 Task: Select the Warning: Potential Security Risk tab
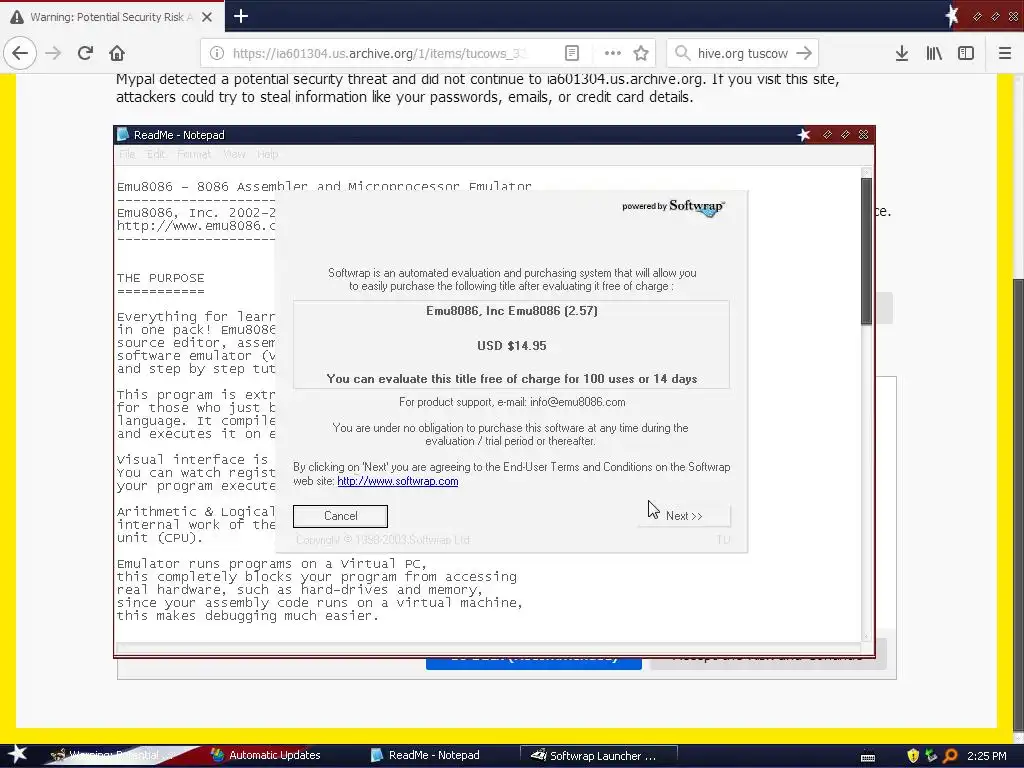coord(112,17)
